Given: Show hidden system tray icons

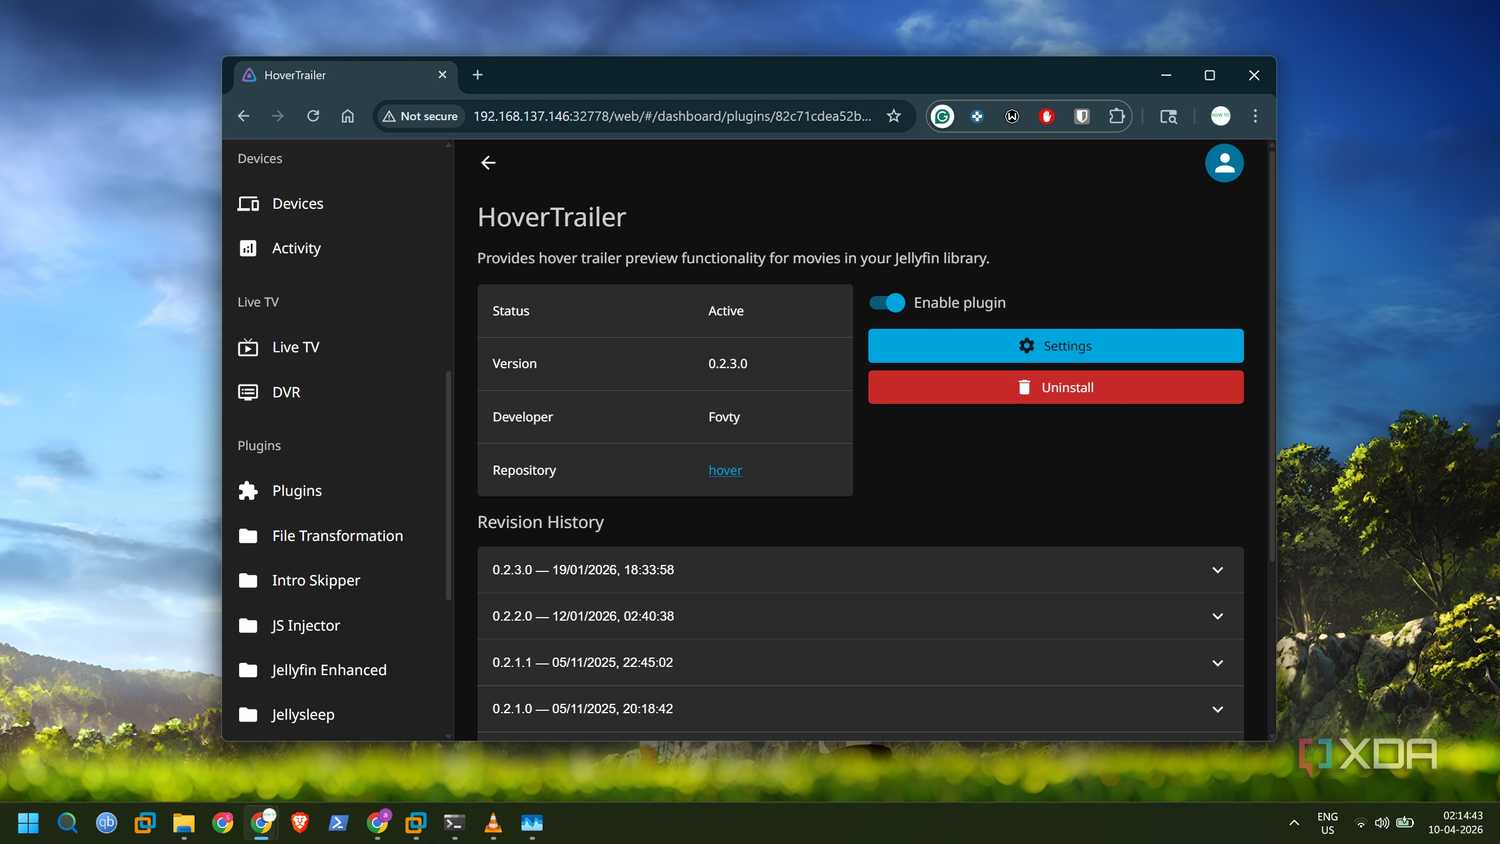Looking at the screenshot, I should tap(1294, 823).
